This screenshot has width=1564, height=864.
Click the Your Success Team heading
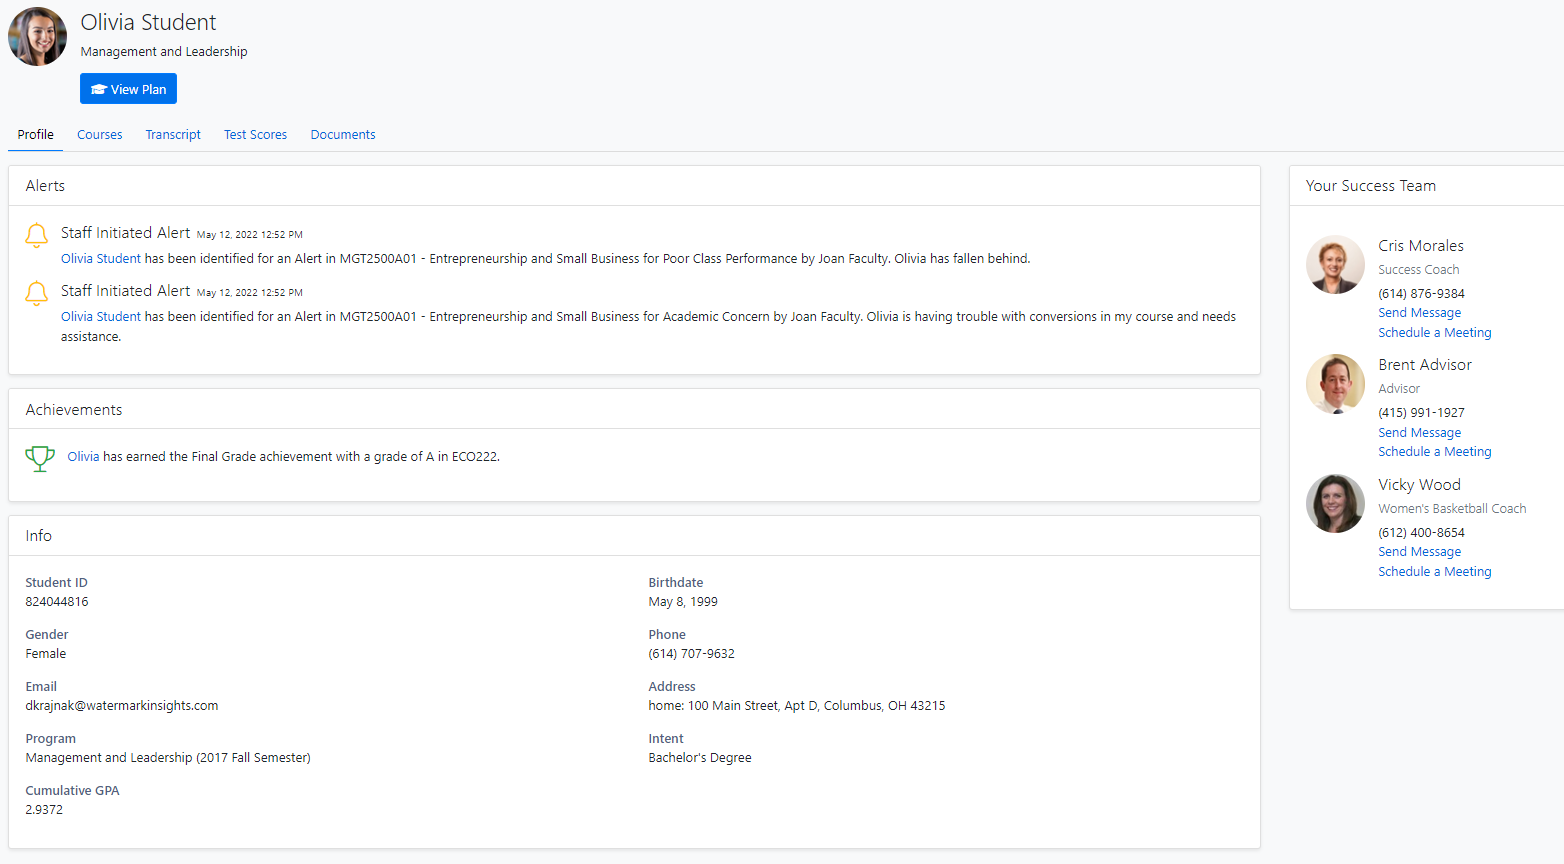1371,185
